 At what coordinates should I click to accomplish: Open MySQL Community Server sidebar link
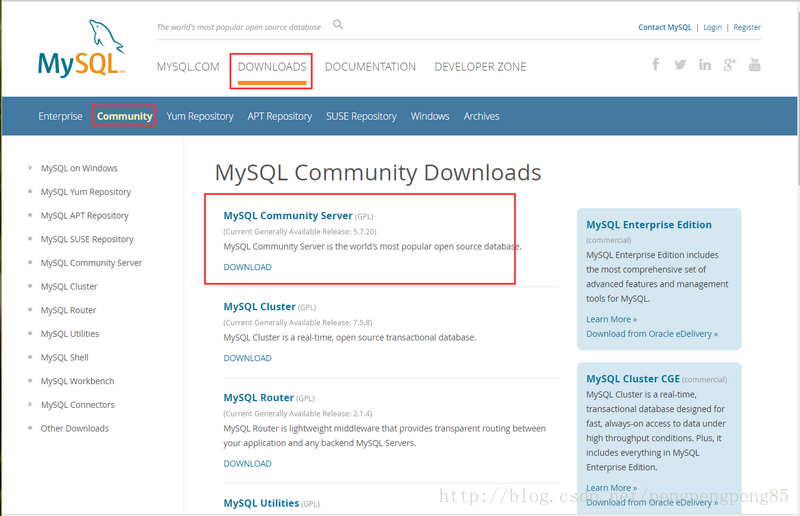pos(91,263)
